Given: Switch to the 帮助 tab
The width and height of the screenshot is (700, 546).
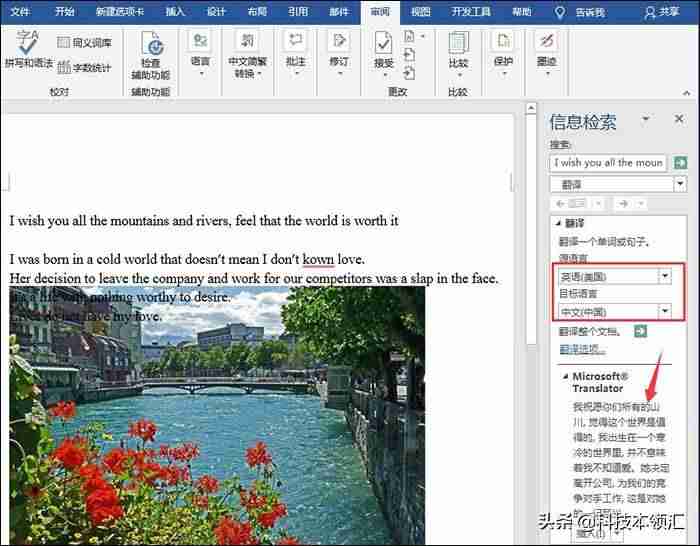Looking at the screenshot, I should pos(521,12).
